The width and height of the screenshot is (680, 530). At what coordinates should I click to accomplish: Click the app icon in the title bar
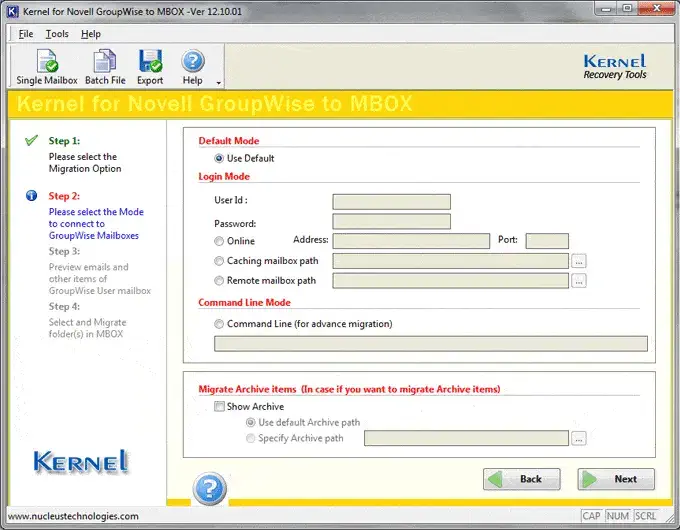(x=12, y=11)
